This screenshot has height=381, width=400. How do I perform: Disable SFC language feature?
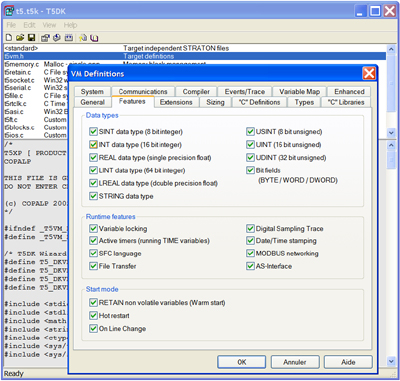click(93, 253)
